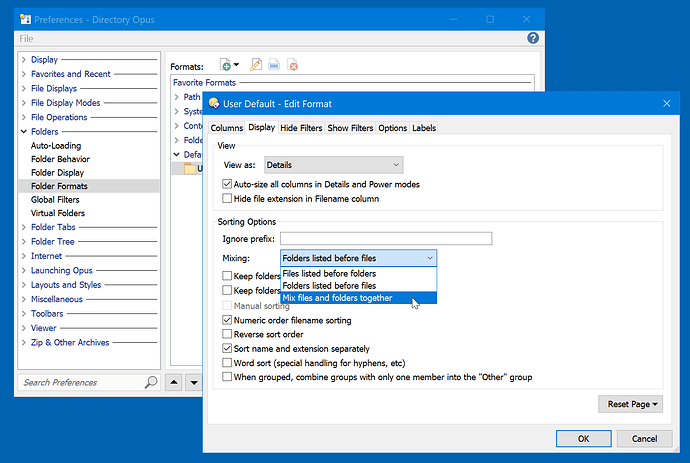Image resolution: width=690 pixels, height=463 pixels.
Task: Expand the Path formats group
Action: pos(176,97)
